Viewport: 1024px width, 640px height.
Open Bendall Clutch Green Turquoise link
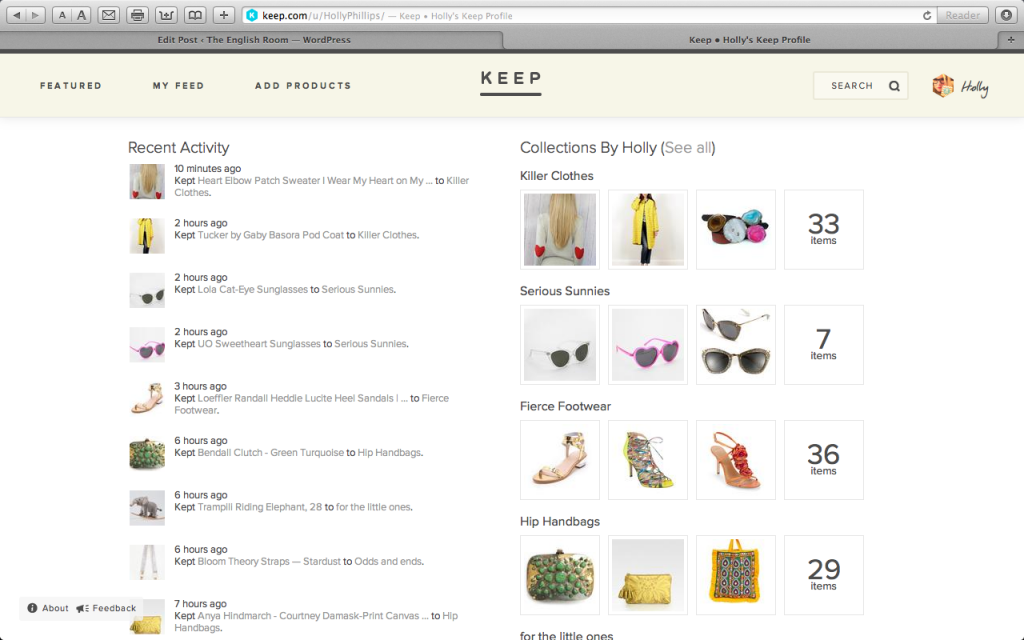pos(270,452)
